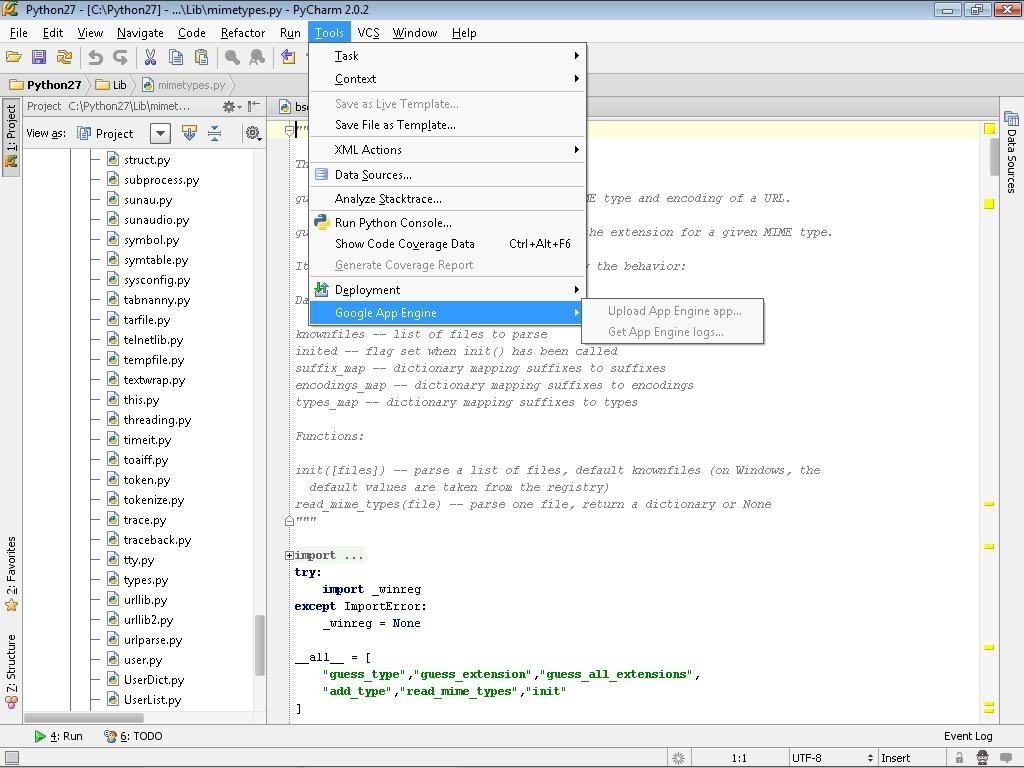
Task: Expand the folded import block
Action: (289, 555)
